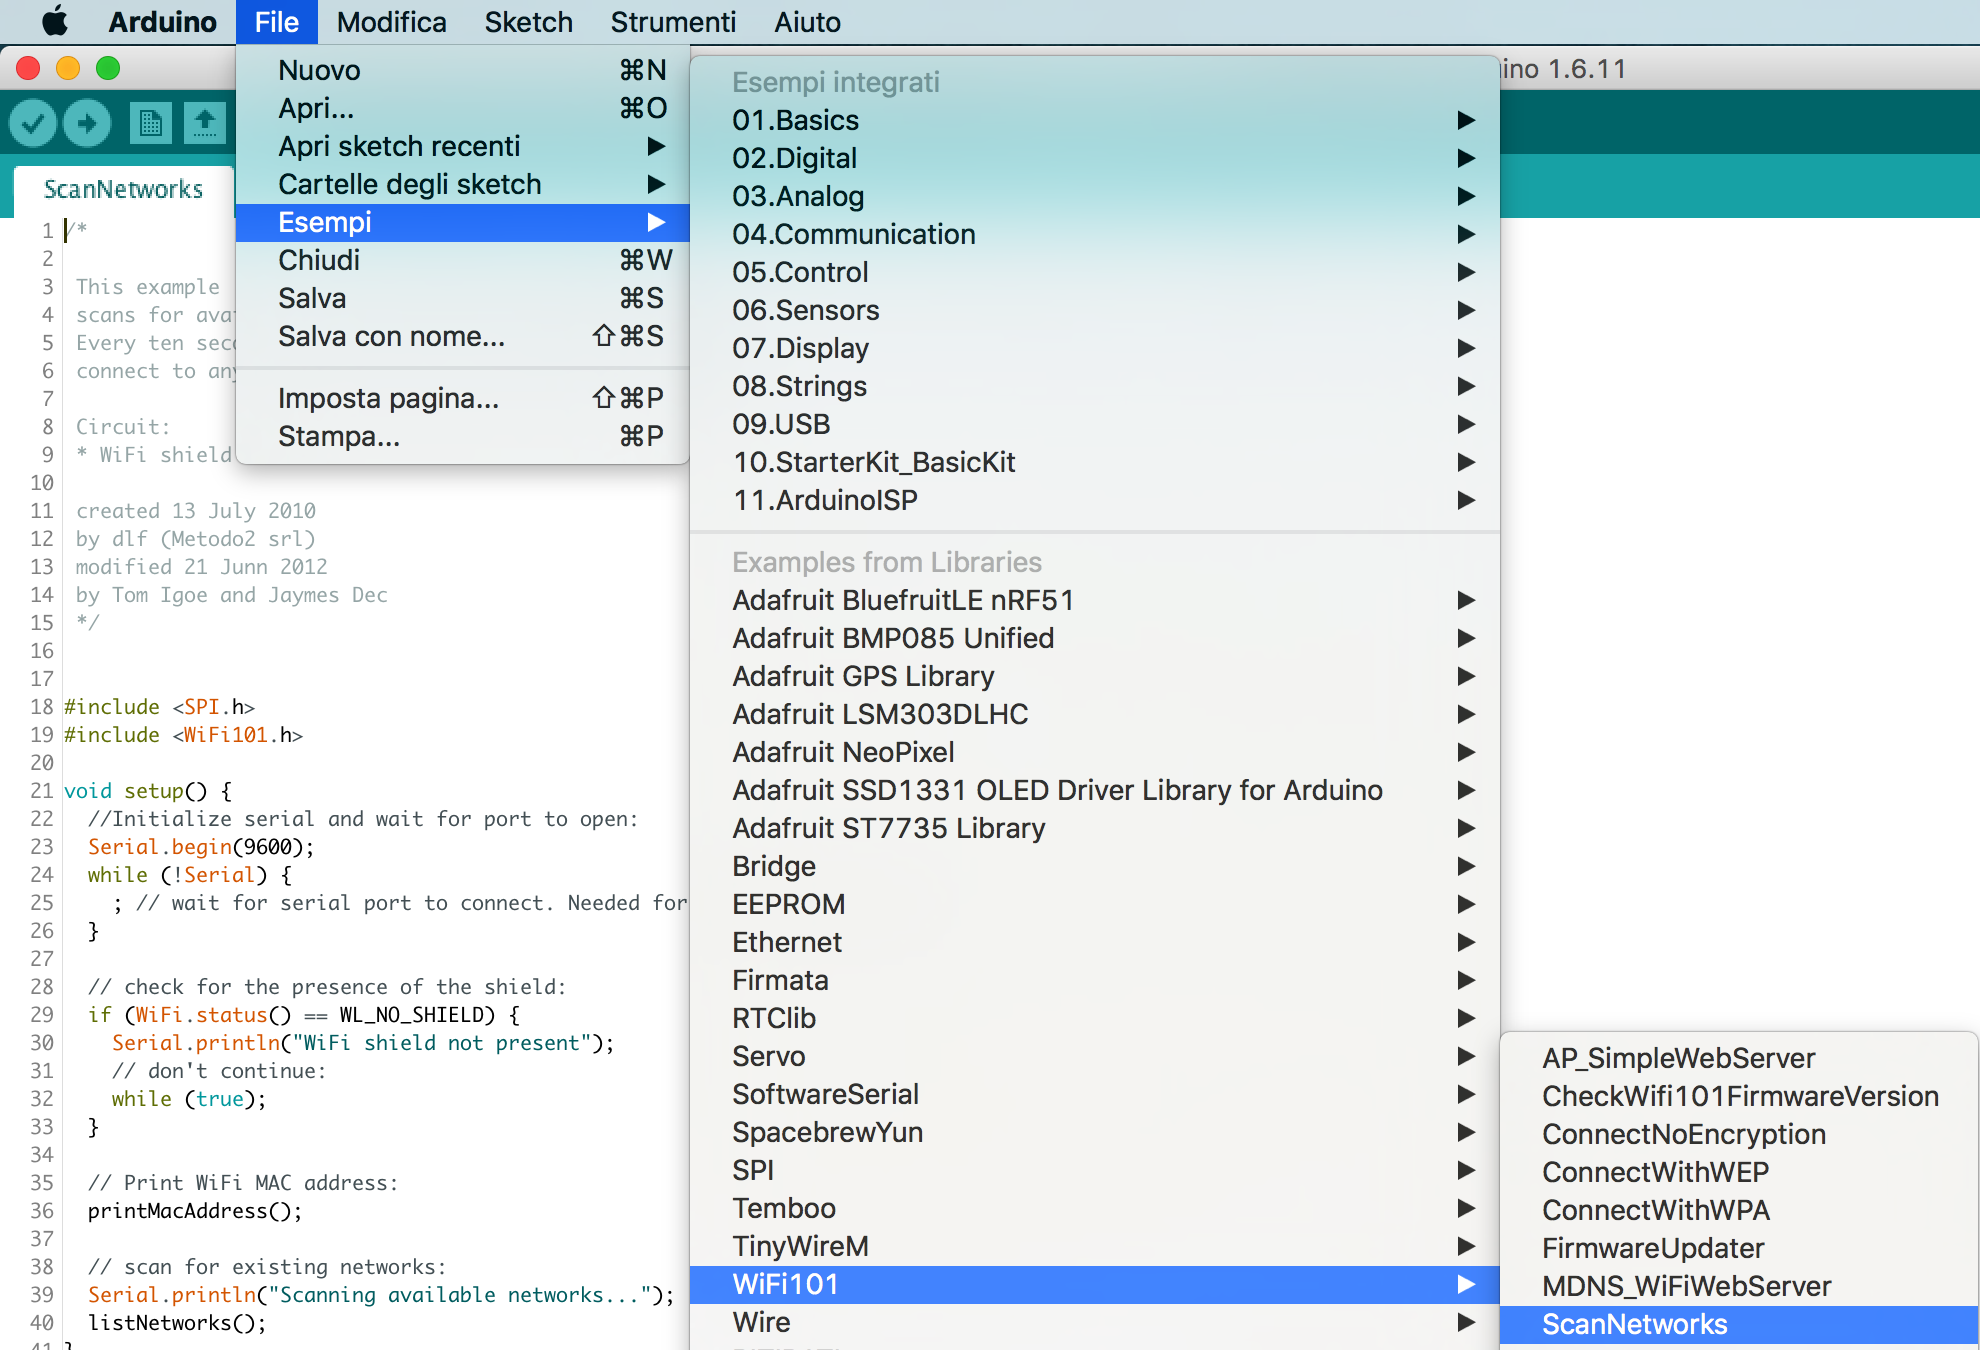The width and height of the screenshot is (1980, 1350).
Task: Open the Sketch menu in menu bar
Action: pos(528,21)
